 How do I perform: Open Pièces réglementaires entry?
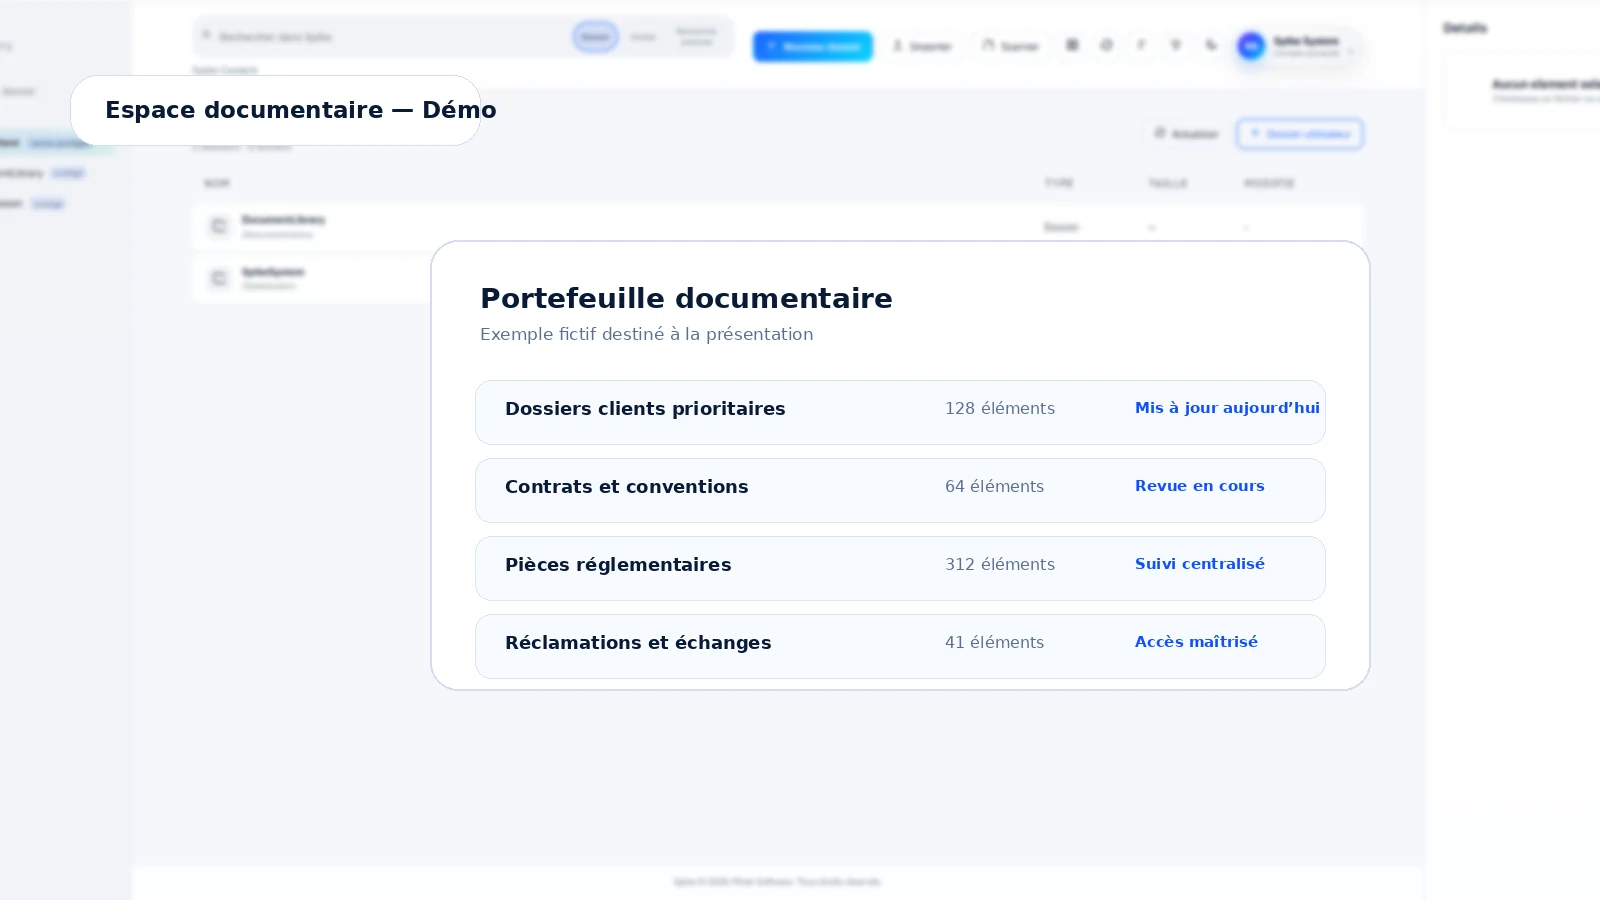tap(900, 568)
